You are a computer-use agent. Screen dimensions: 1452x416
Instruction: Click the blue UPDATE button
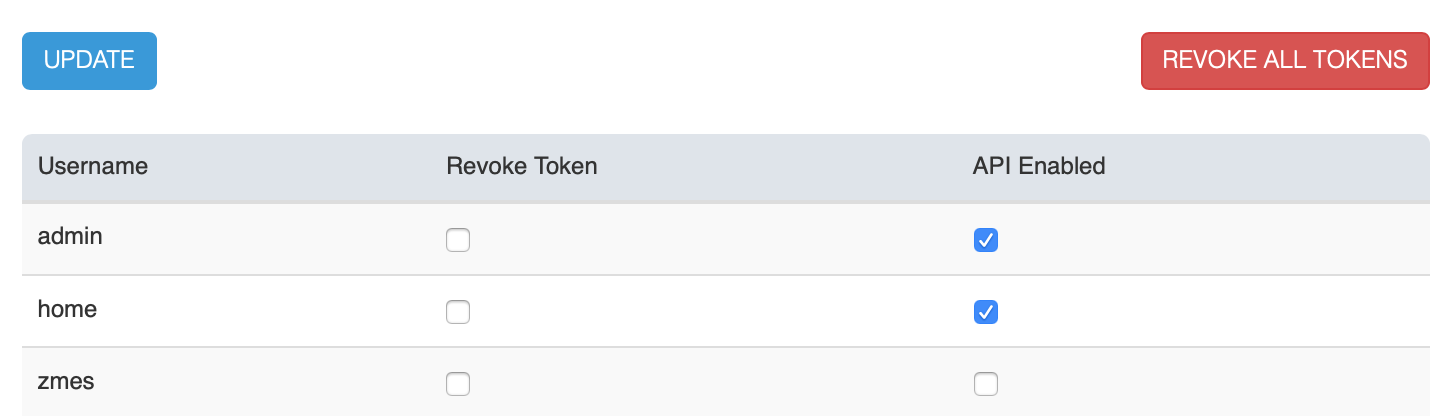(x=89, y=60)
